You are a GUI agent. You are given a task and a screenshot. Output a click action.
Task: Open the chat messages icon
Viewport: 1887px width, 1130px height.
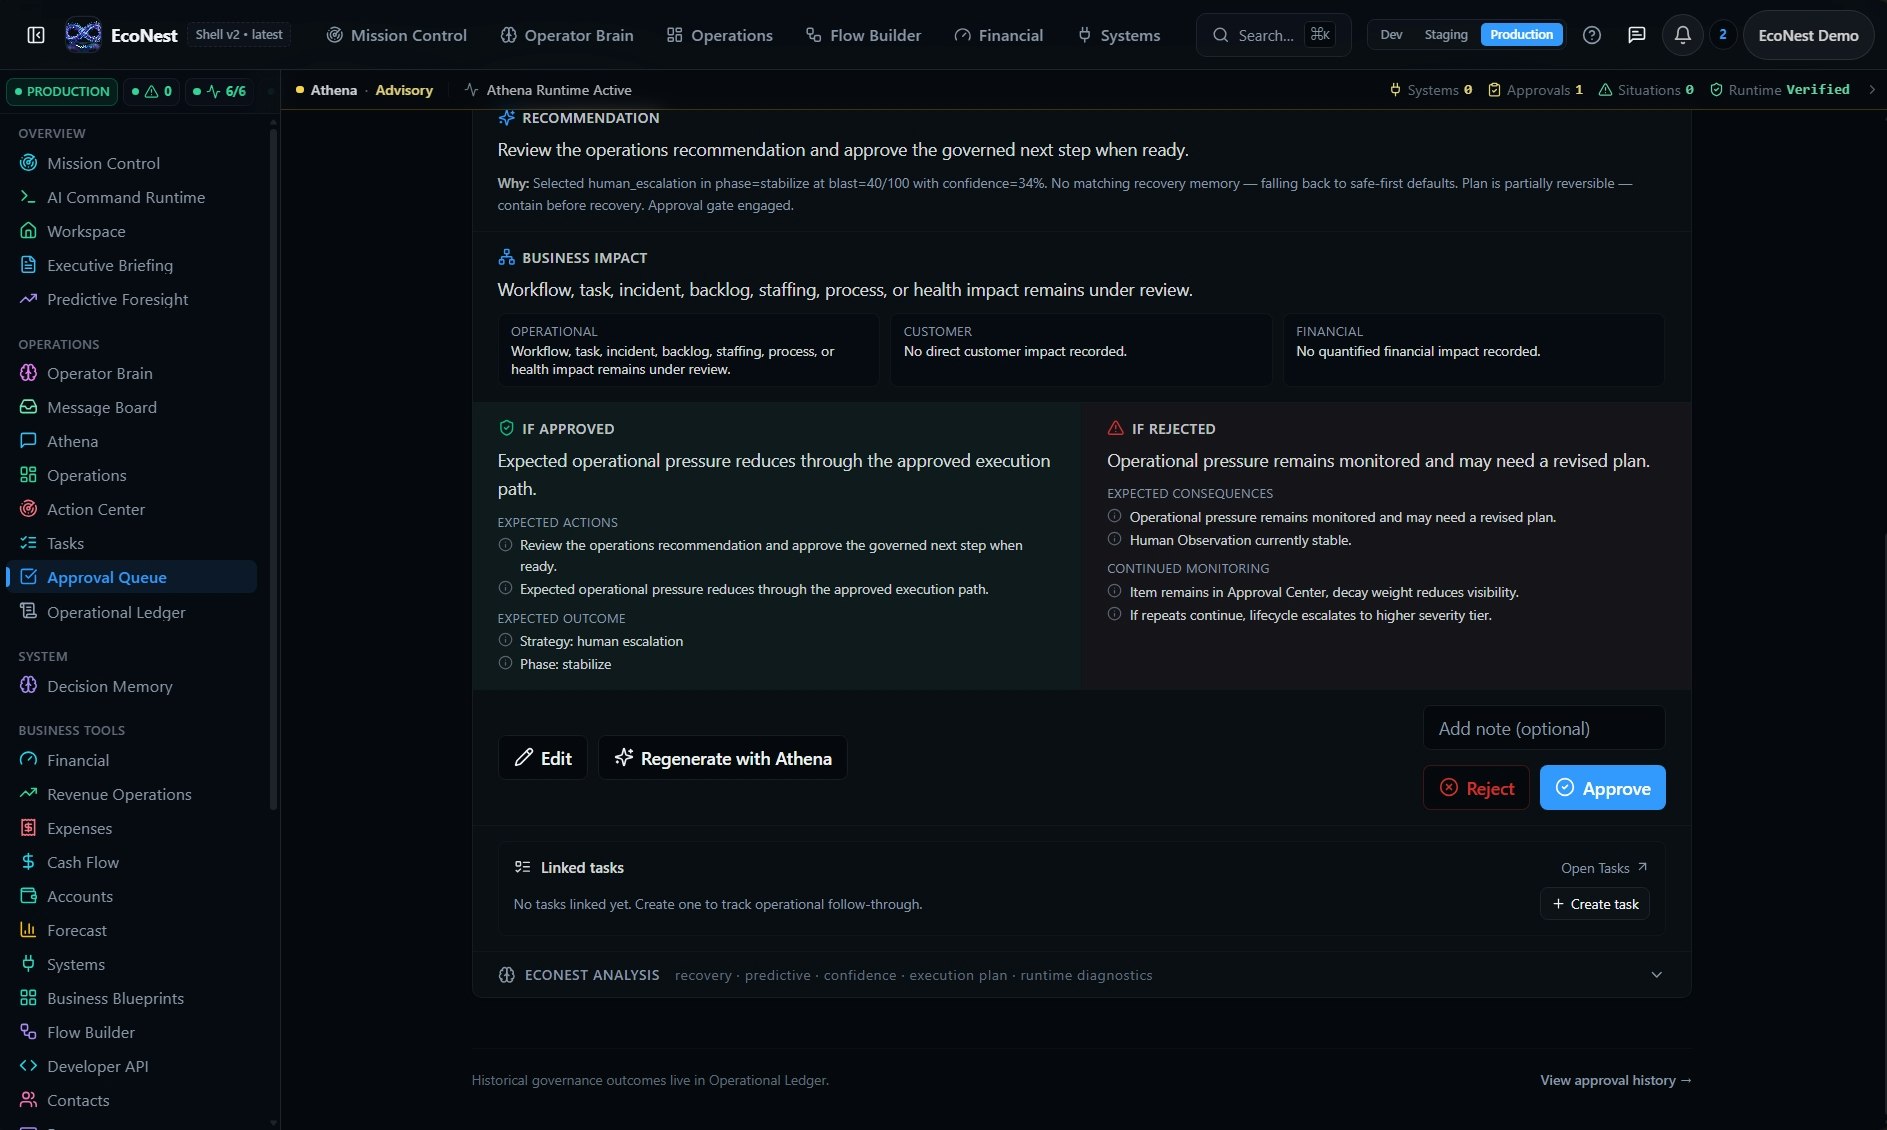click(x=1636, y=35)
